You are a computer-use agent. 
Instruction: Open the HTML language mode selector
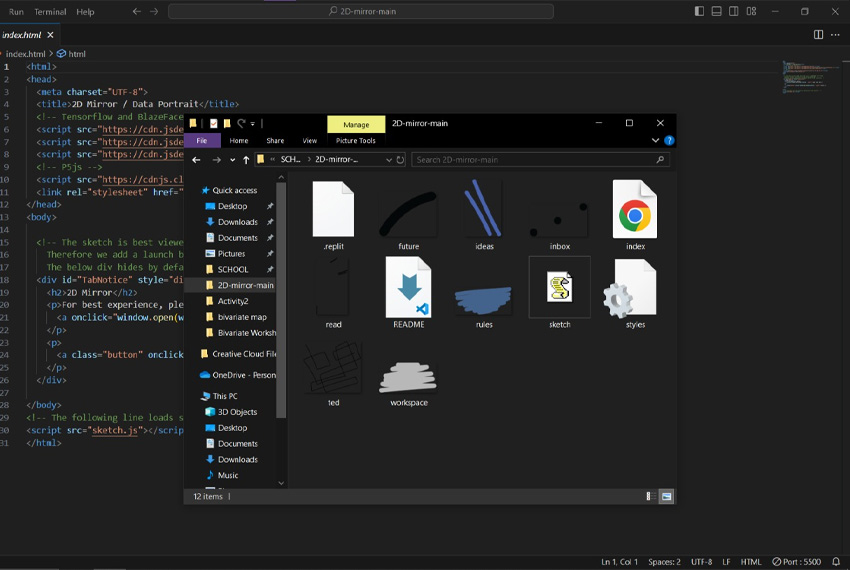coord(750,562)
